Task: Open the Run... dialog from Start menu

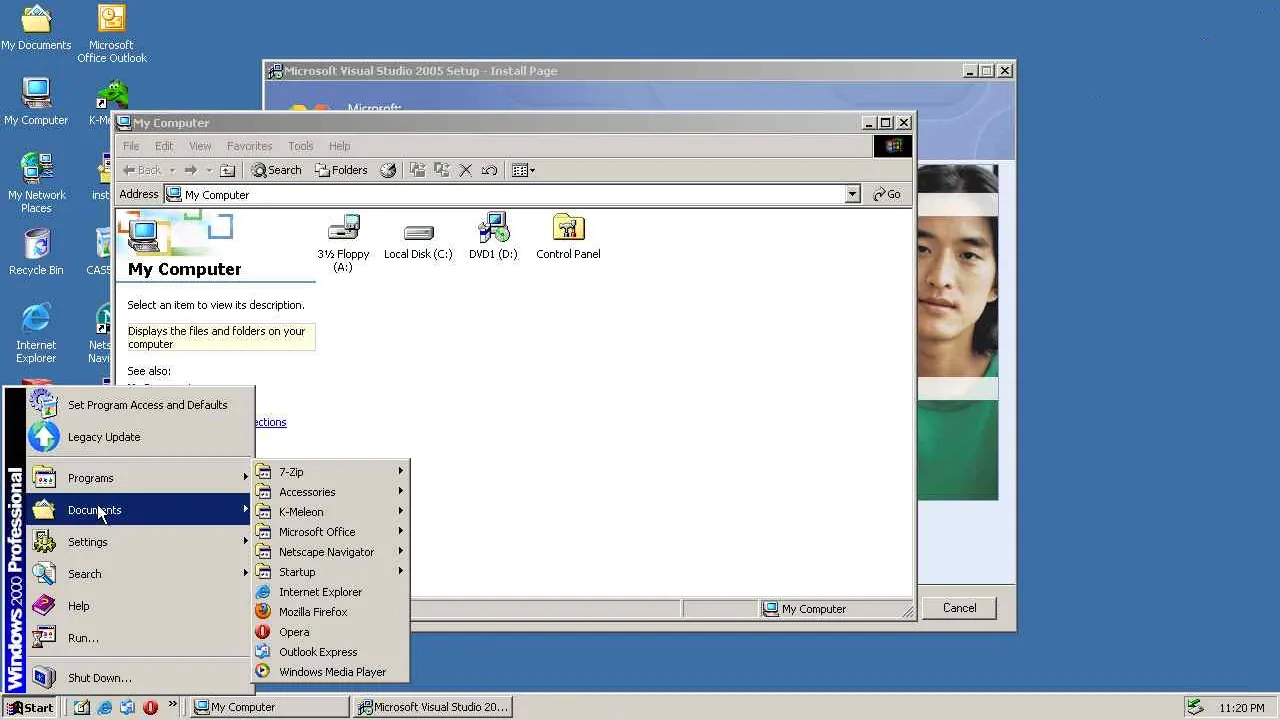Action: point(140,638)
